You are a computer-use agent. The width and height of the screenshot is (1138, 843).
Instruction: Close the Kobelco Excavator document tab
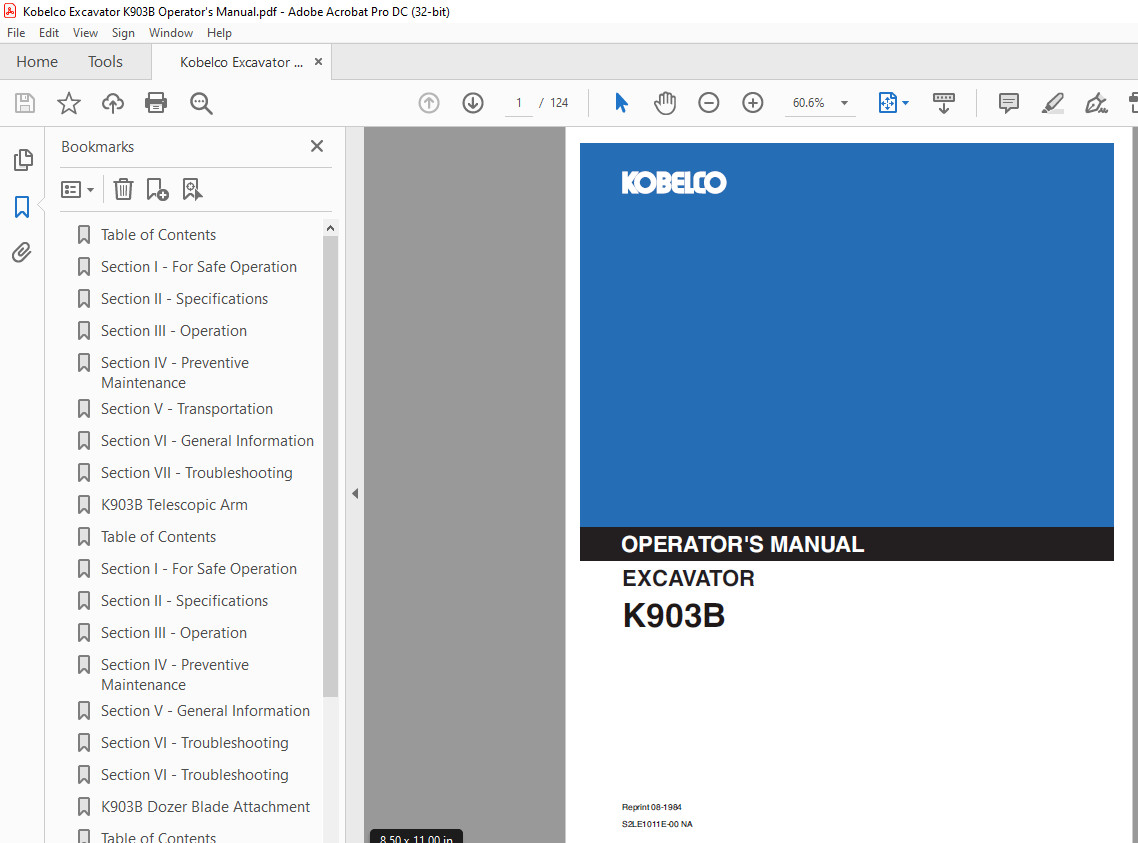click(x=318, y=62)
